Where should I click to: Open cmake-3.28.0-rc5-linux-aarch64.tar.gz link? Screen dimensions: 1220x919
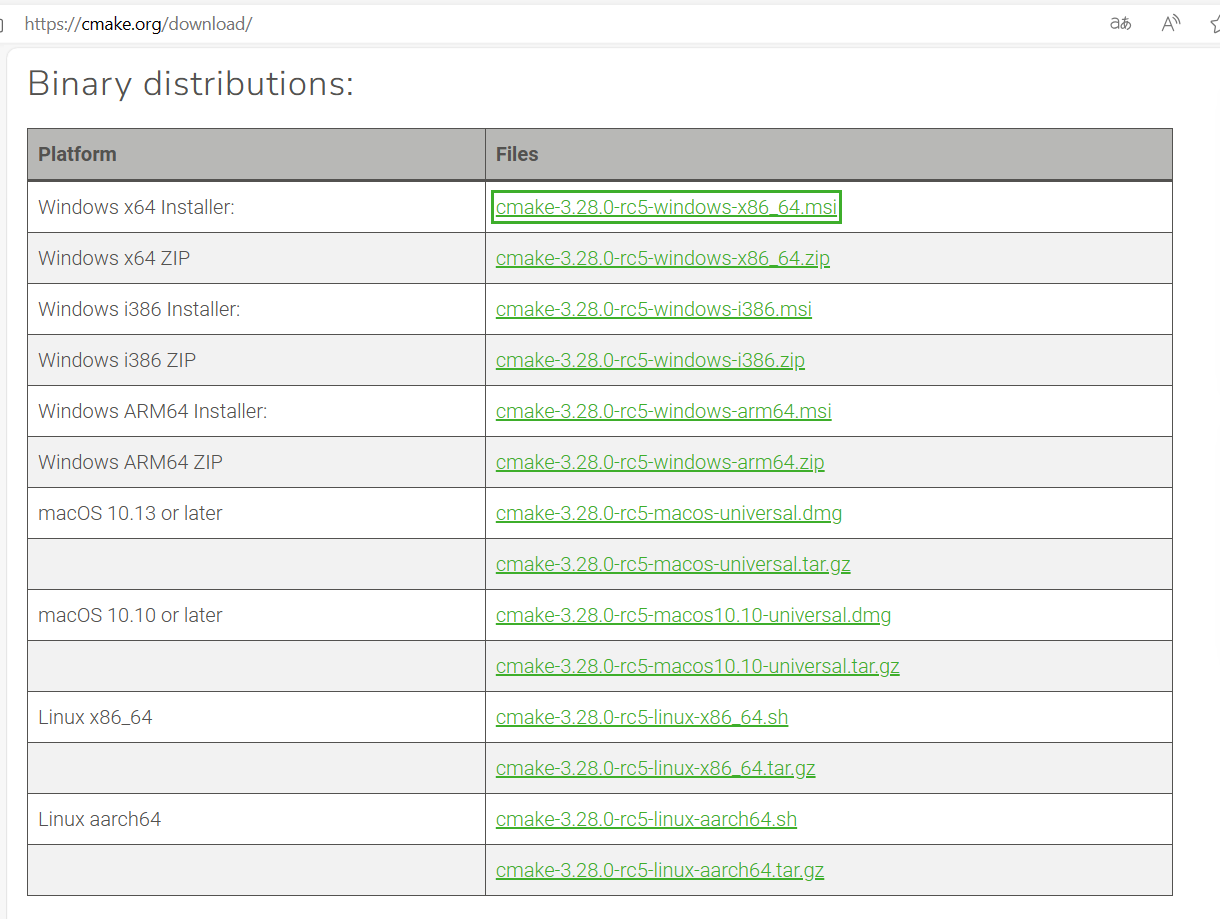coord(660,870)
